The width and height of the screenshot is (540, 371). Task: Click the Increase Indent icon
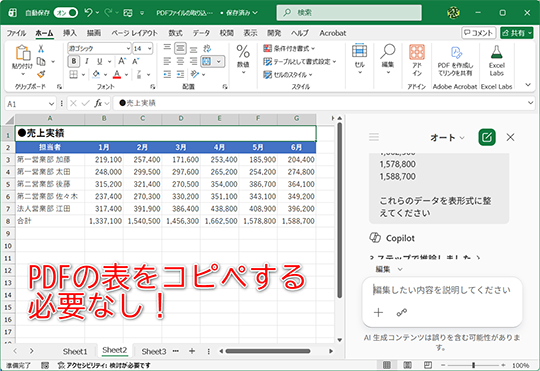[180, 74]
